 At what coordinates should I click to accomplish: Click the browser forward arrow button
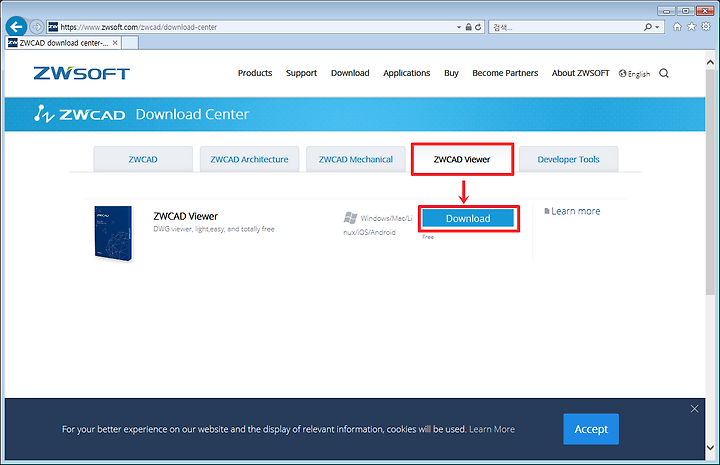coord(37,27)
